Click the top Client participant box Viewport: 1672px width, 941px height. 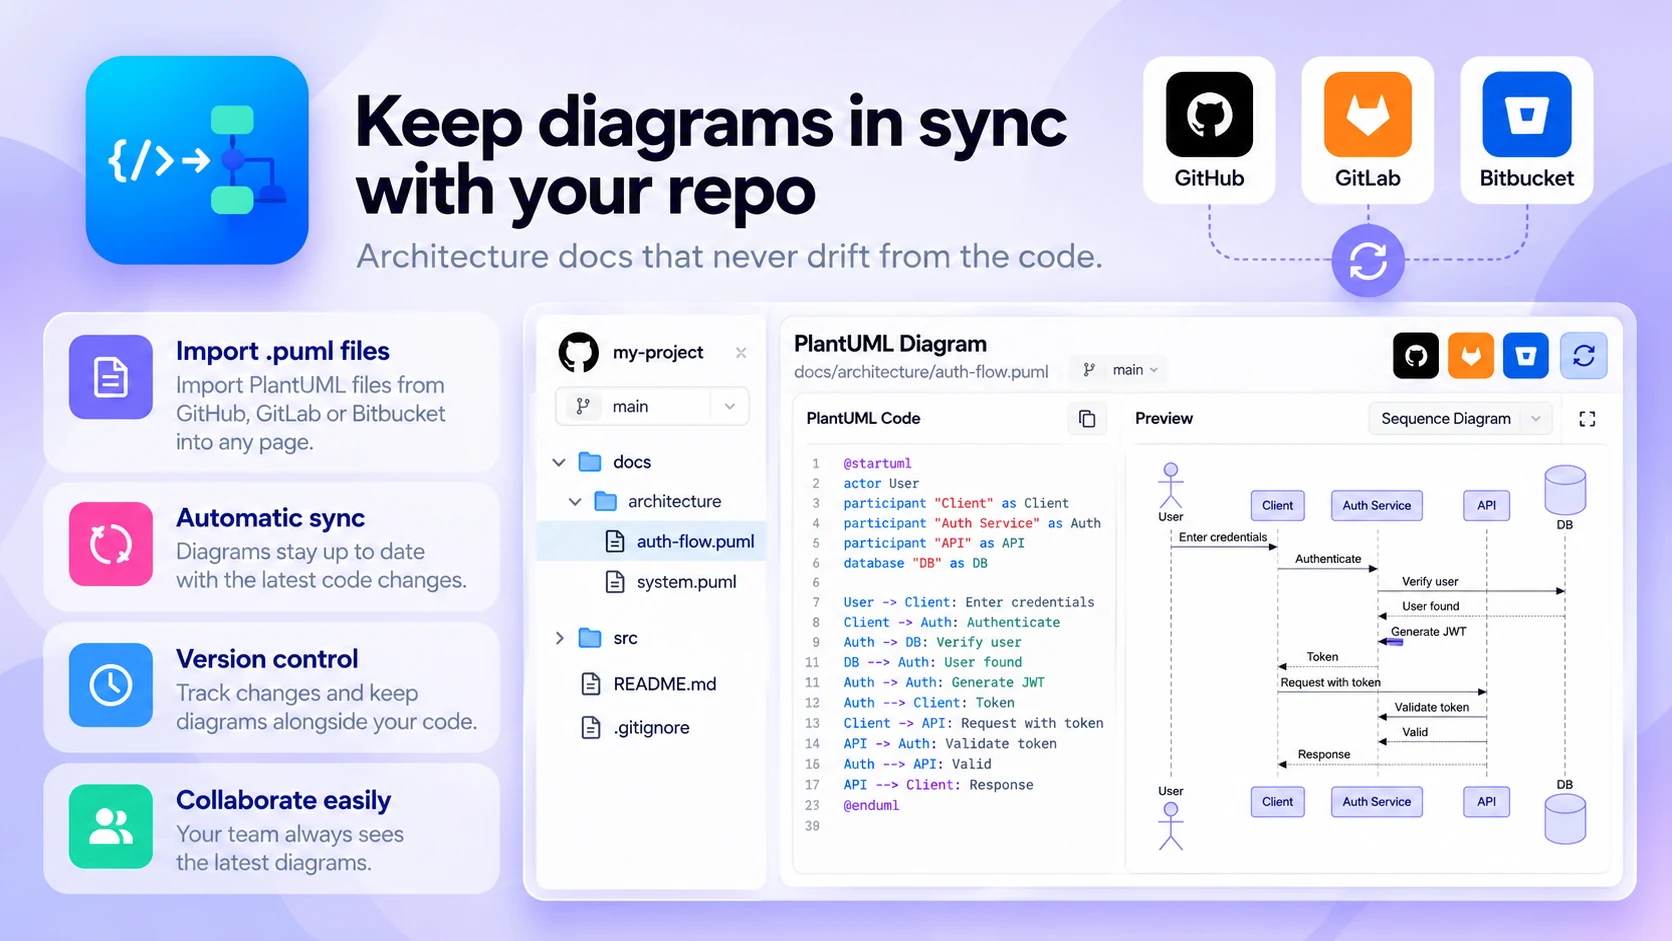(x=1277, y=506)
